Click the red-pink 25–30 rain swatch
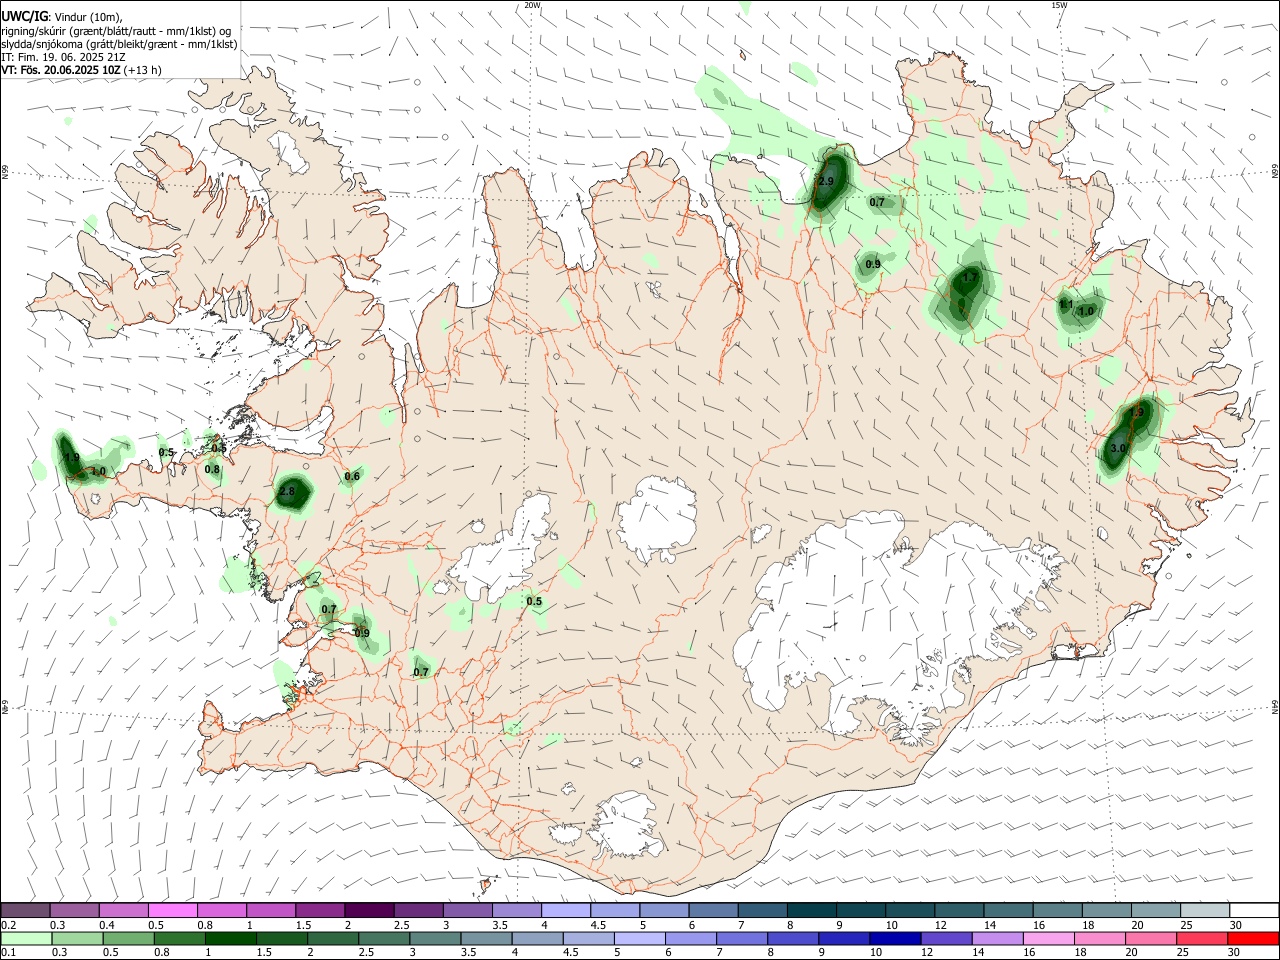This screenshot has width=1280, height=960. click(x=1202, y=938)
